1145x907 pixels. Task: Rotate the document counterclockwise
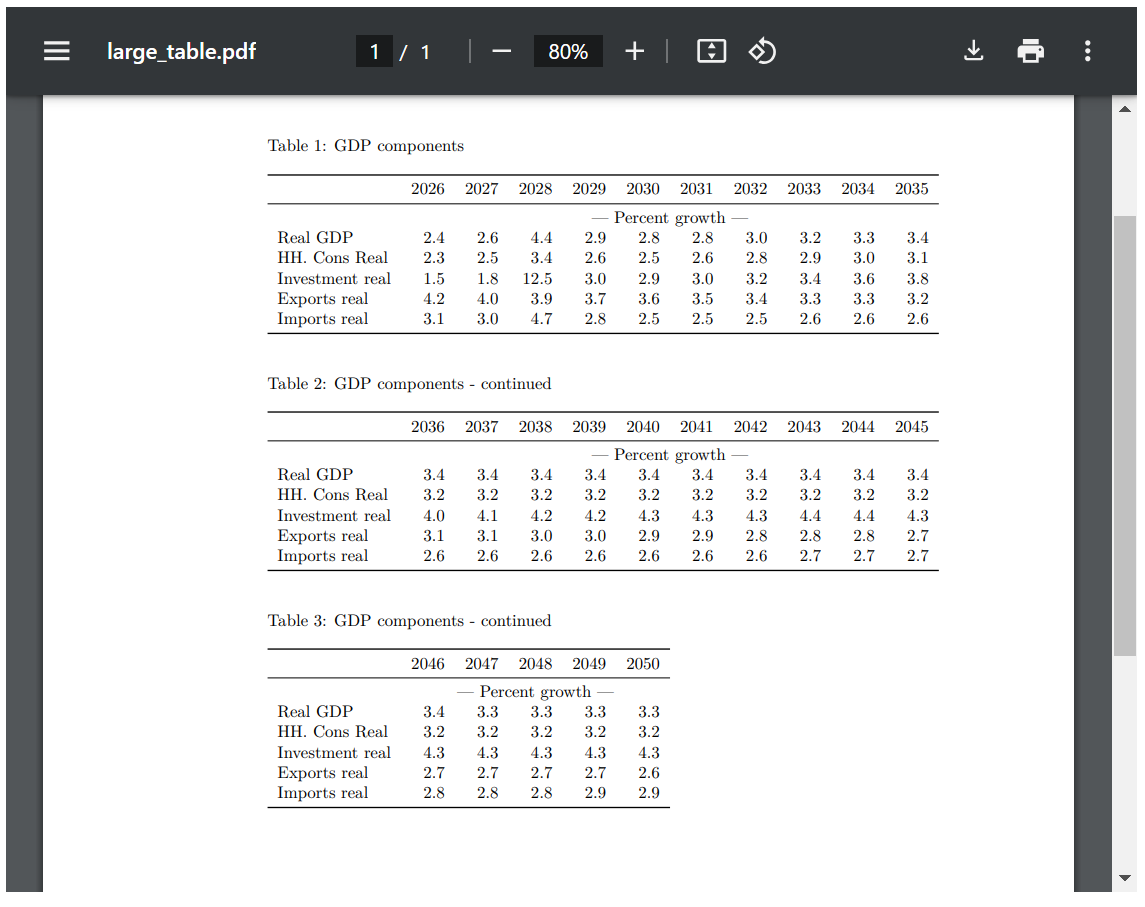(x=762, y=51)
